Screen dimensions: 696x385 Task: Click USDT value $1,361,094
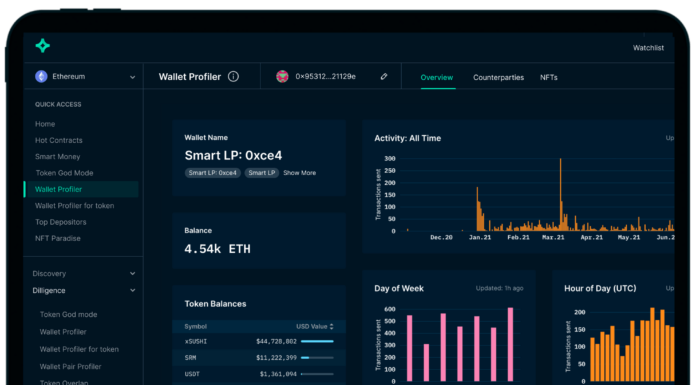[x=278, y=374]
